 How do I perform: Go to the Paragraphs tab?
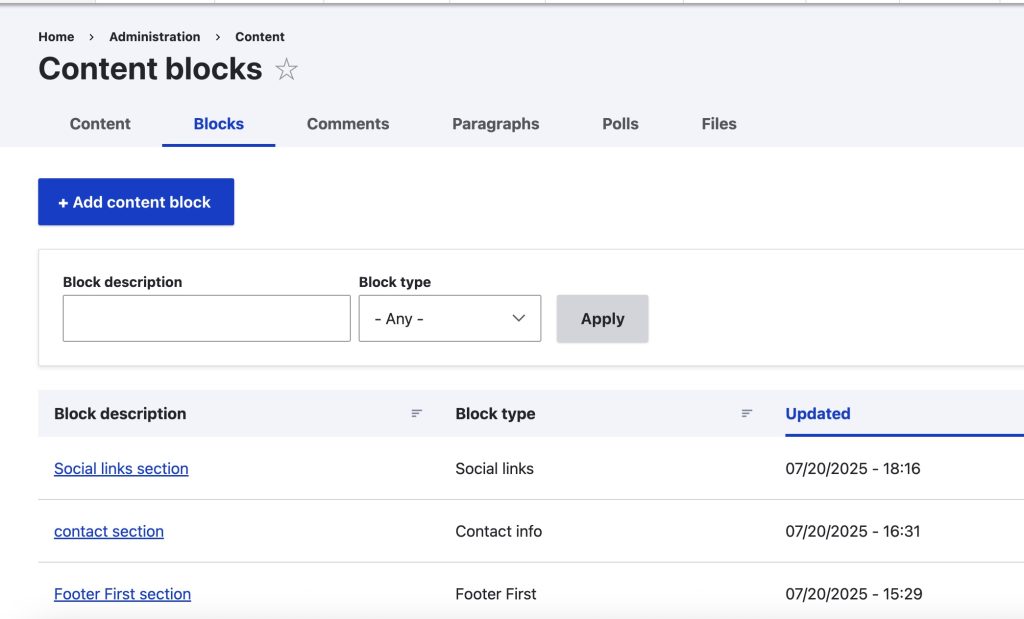(x=495, y=124)
